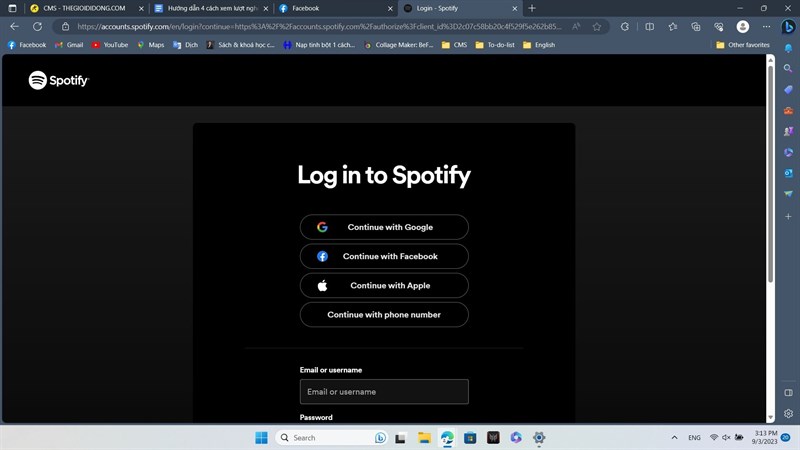Click the taskbar Search box
Viewport: 800px width, 450px height.
[332, 438]
